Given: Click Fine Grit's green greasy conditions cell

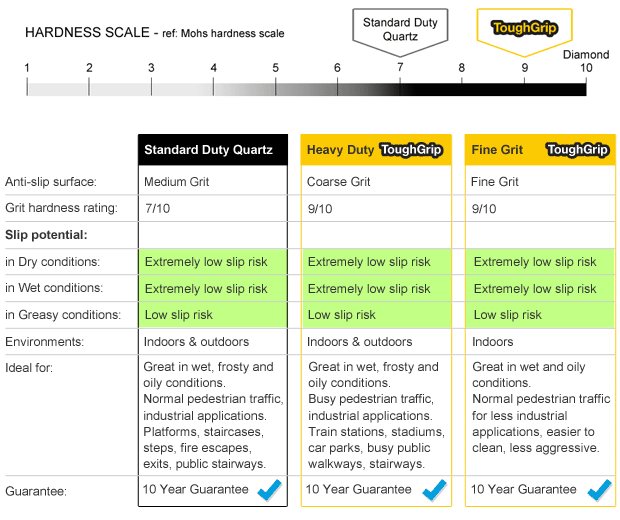Looking at the screenshot, I should 542,315.
